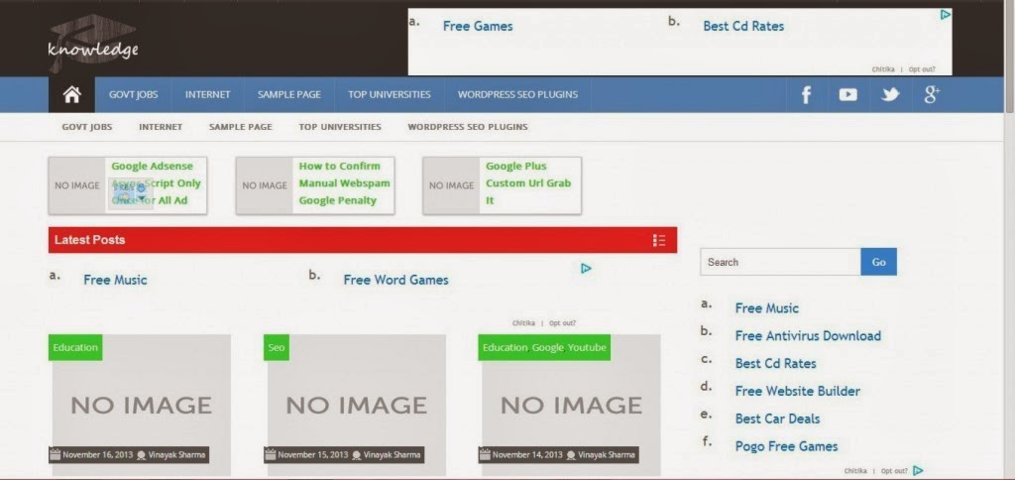Click Opt out? at sidebar ad bottom
Viewport: 1015px width, 480px height.
[x=894, y=471]
